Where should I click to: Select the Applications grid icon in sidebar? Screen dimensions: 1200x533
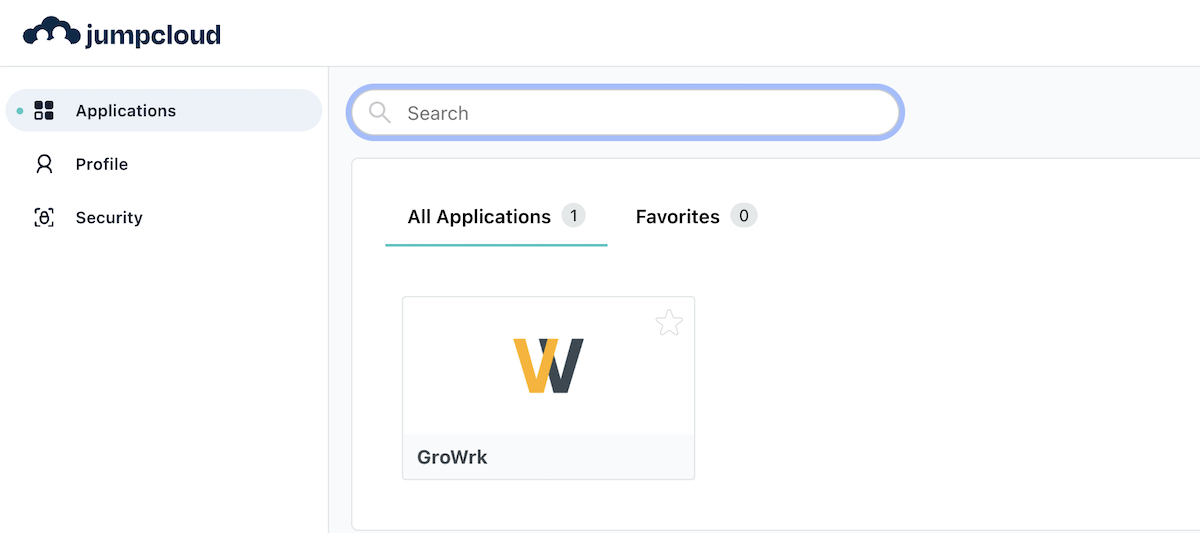[x=44, y=111]
